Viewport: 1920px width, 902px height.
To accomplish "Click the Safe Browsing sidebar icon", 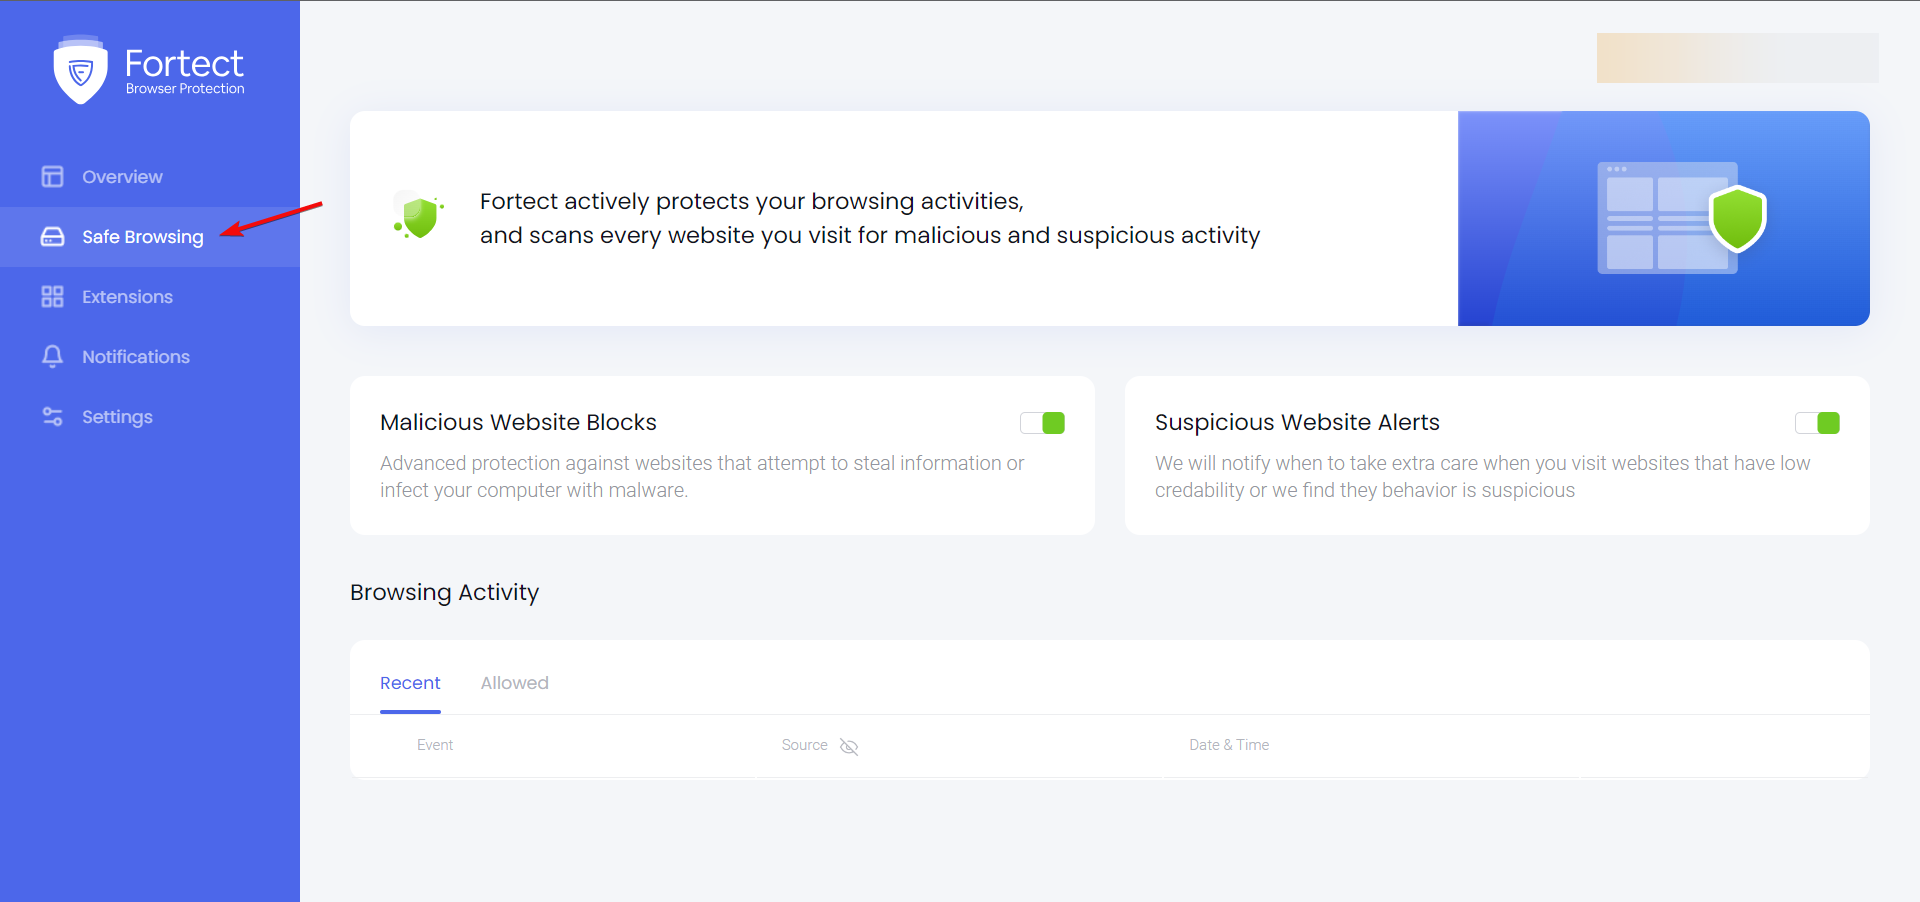I will pos(52,237).
